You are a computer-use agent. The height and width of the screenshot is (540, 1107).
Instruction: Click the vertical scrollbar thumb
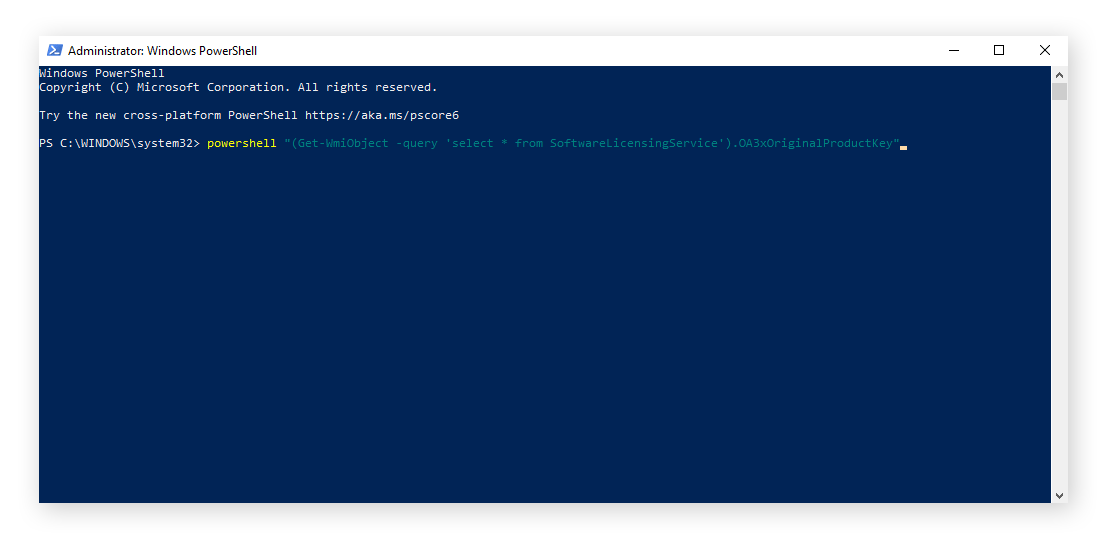click(1059, 92)
